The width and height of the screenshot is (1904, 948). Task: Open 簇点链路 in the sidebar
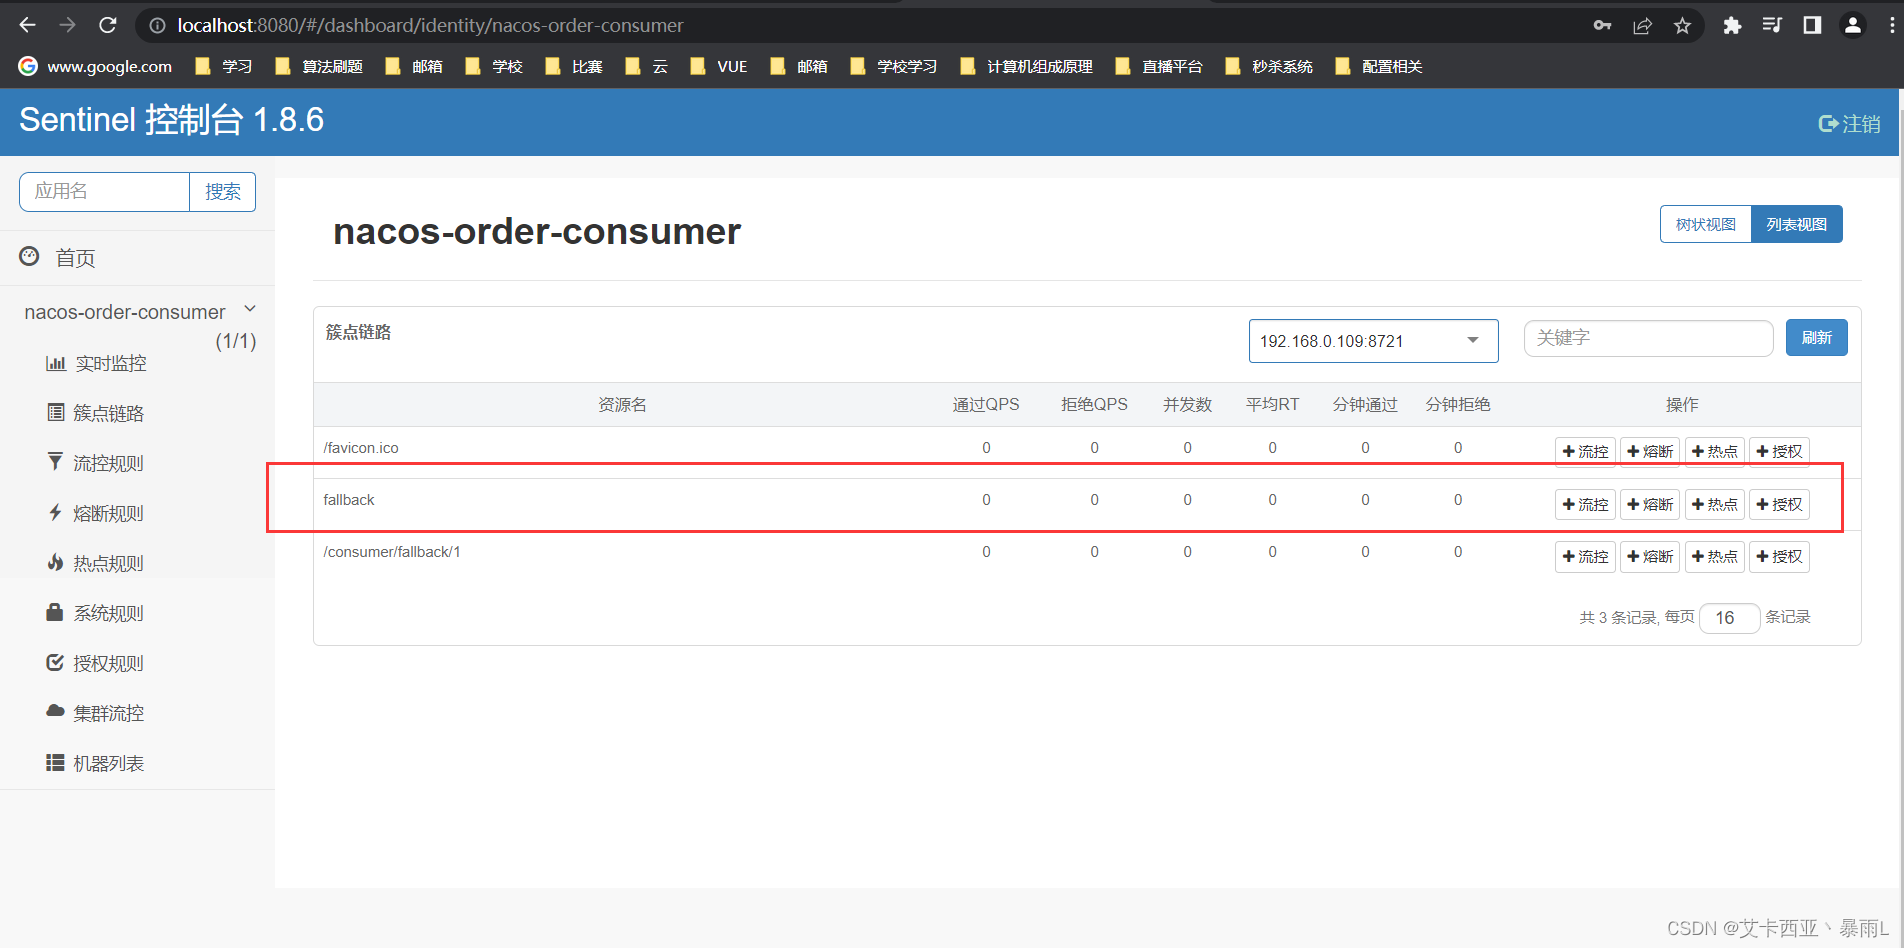coord(96,413)
